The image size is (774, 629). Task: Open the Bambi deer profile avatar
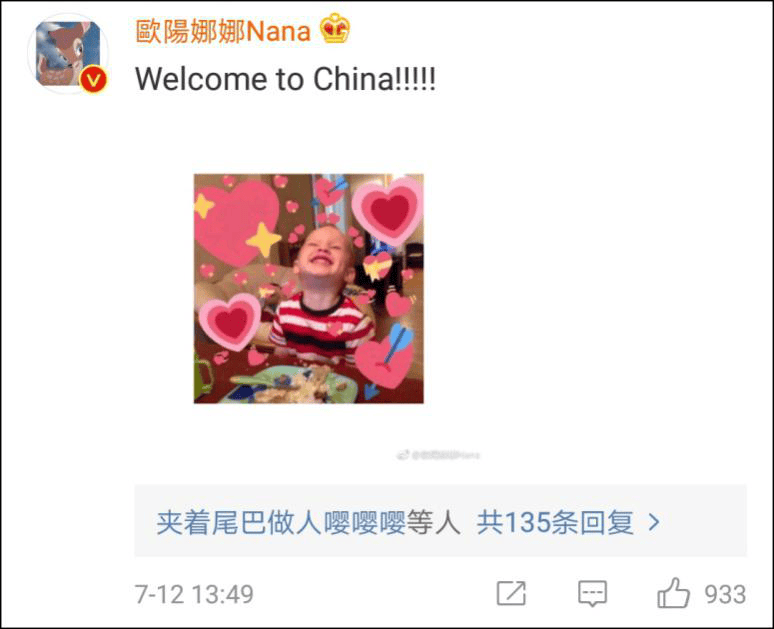(x=68, y=54)
